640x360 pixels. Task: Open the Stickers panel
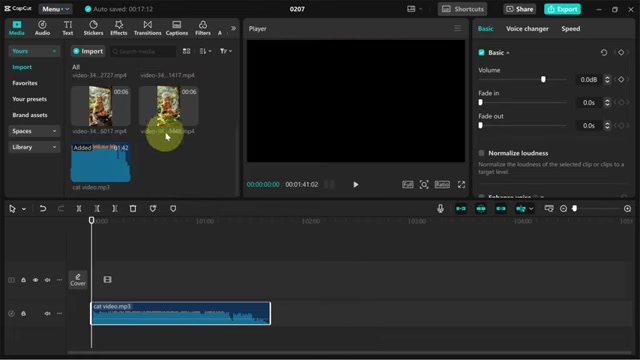pos(93,28)
